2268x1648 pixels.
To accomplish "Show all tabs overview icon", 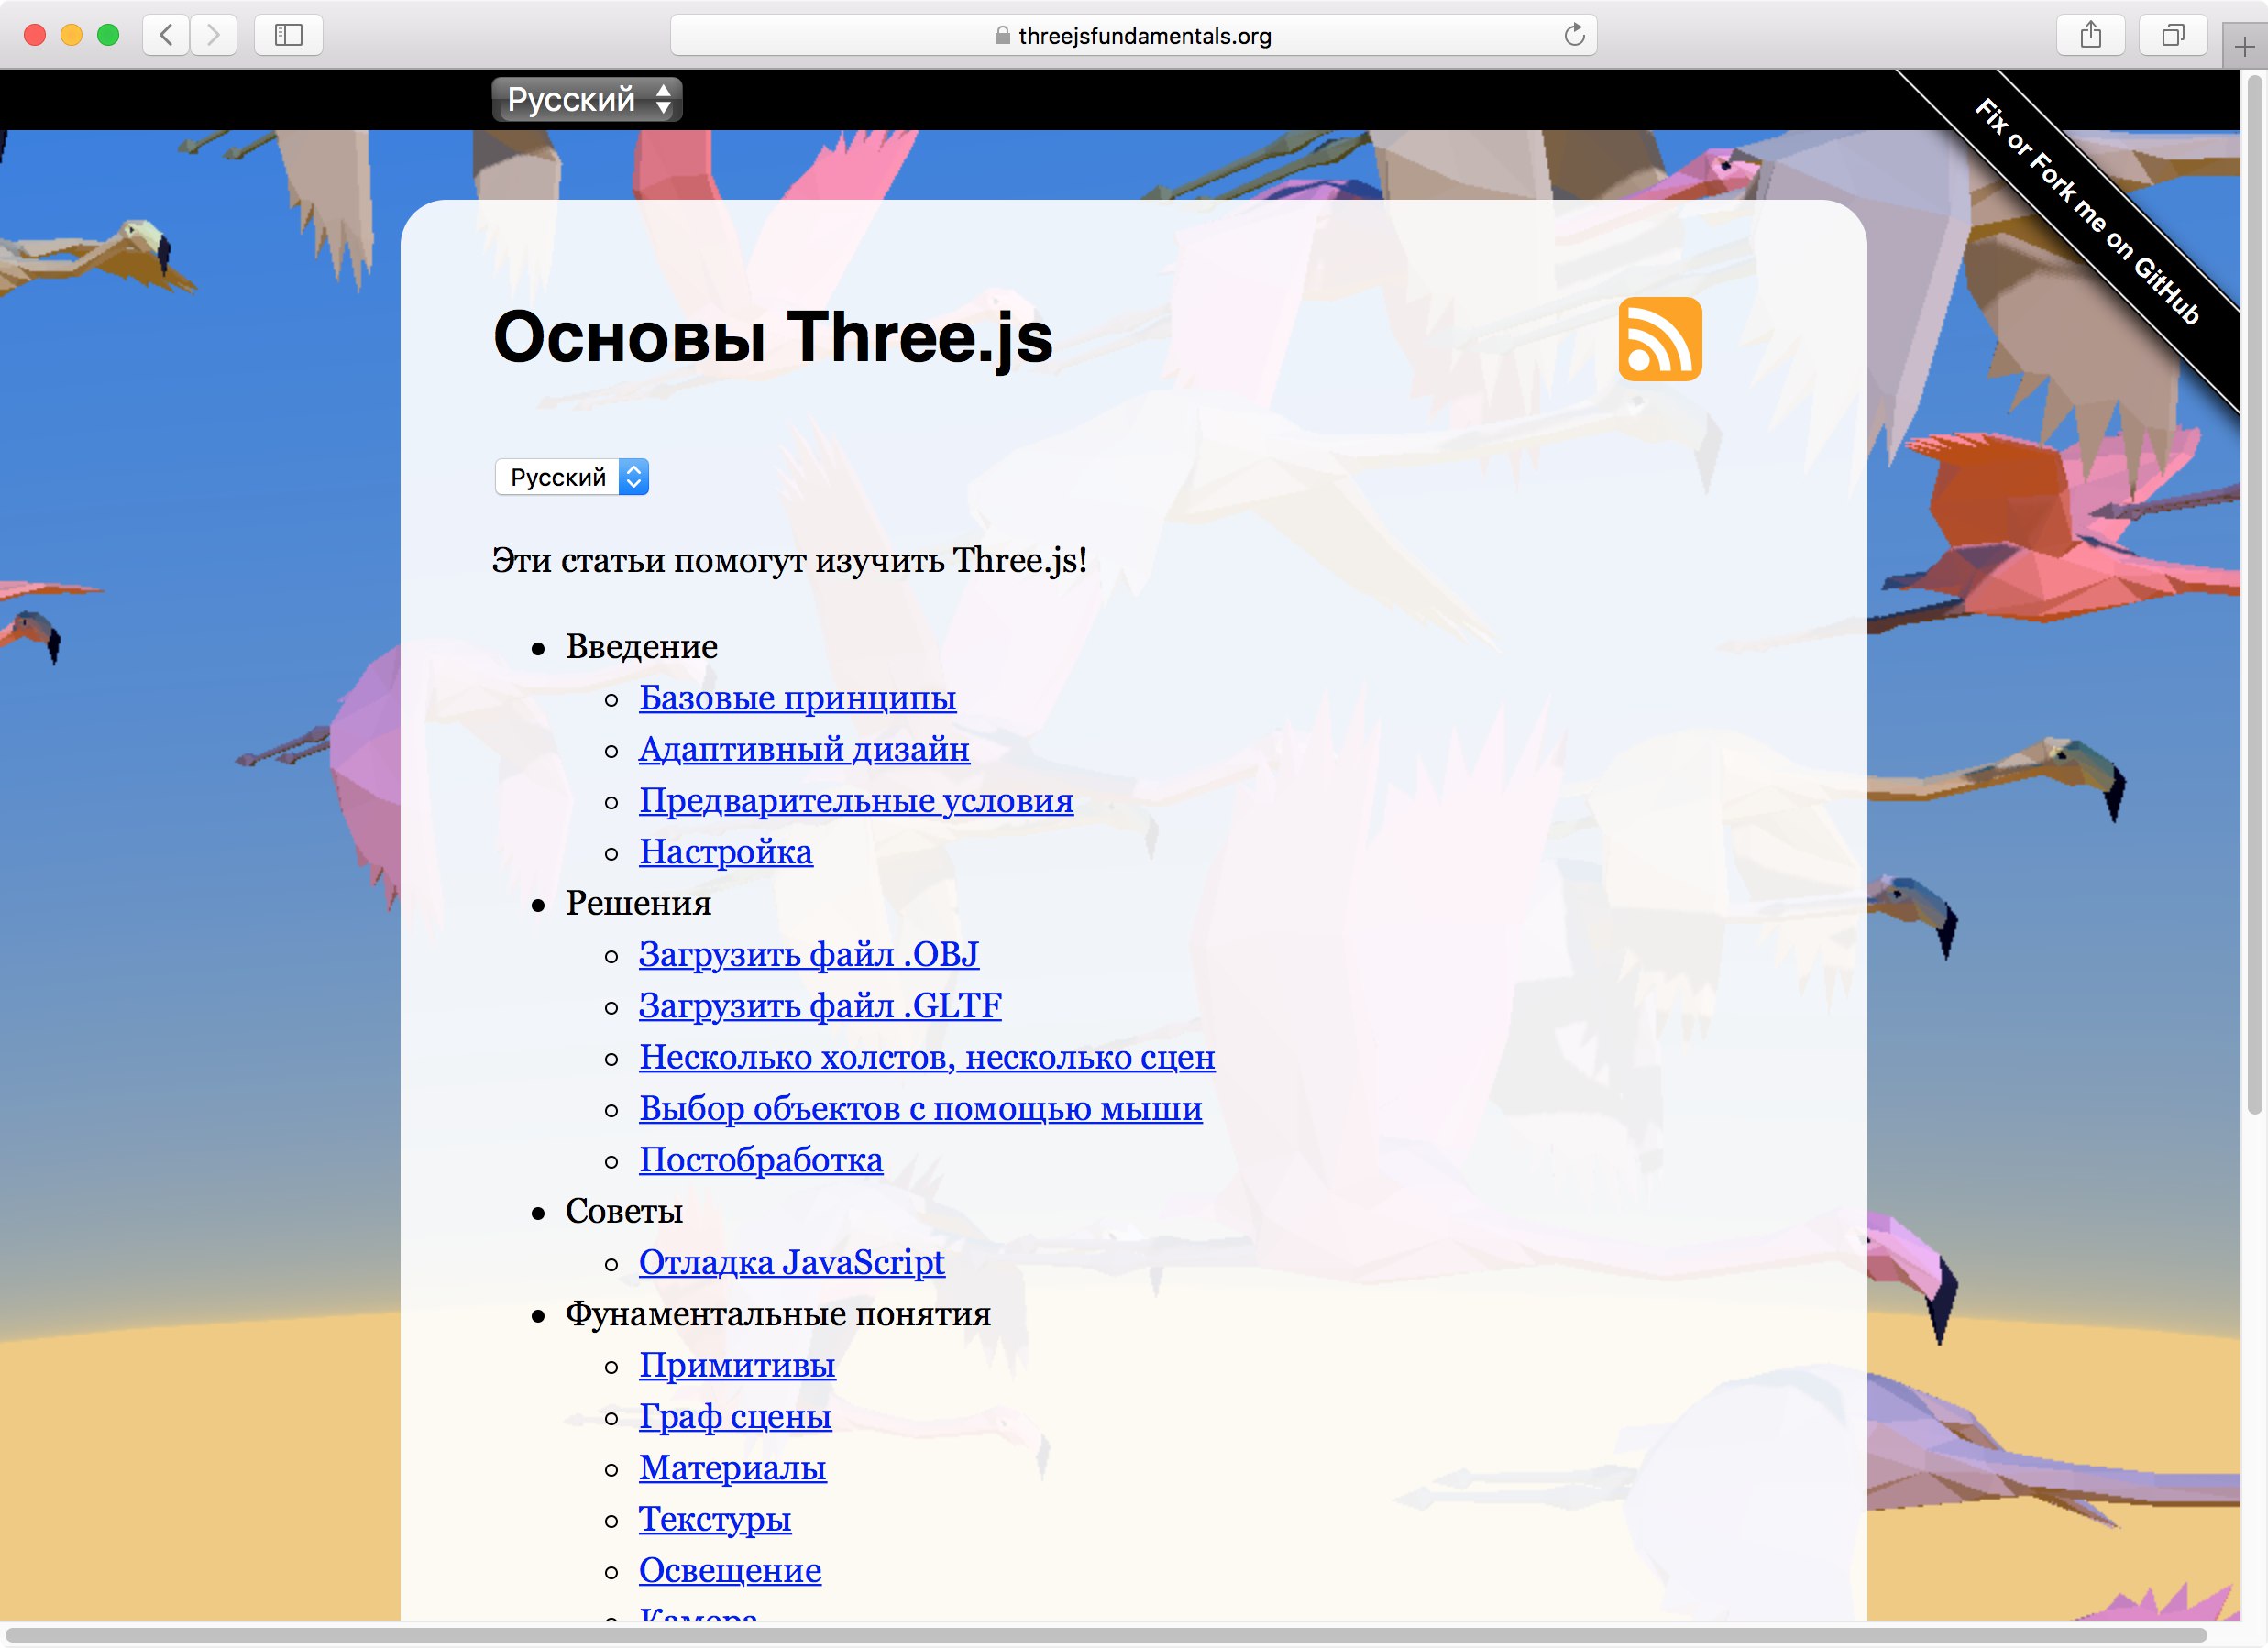I will 2173,35.
